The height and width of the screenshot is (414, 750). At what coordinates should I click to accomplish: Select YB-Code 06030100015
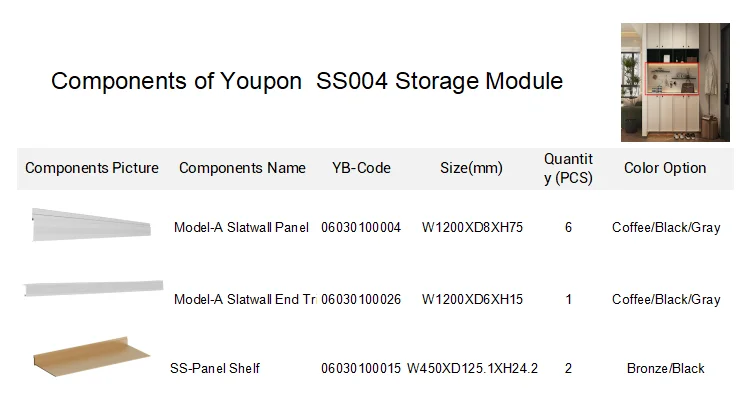coord(361,369)
